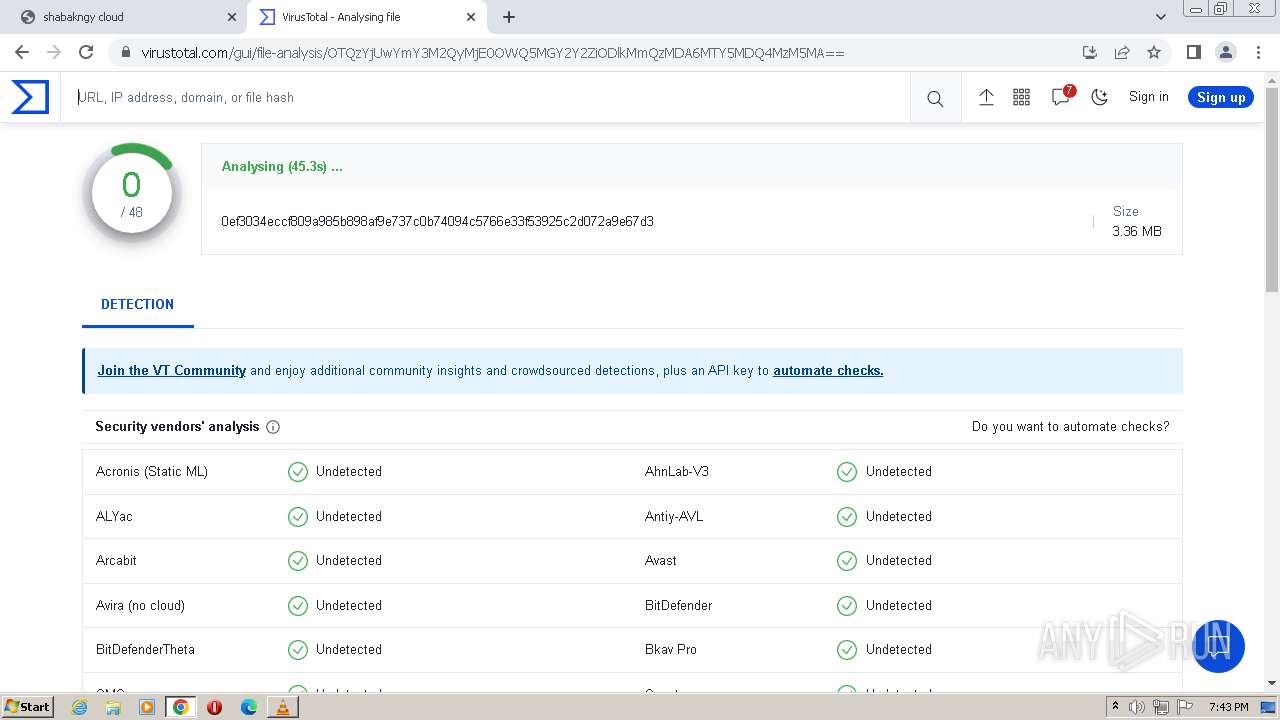Open the Windows Start menu
1280x720 pixels.
click(x=28, y=706)
